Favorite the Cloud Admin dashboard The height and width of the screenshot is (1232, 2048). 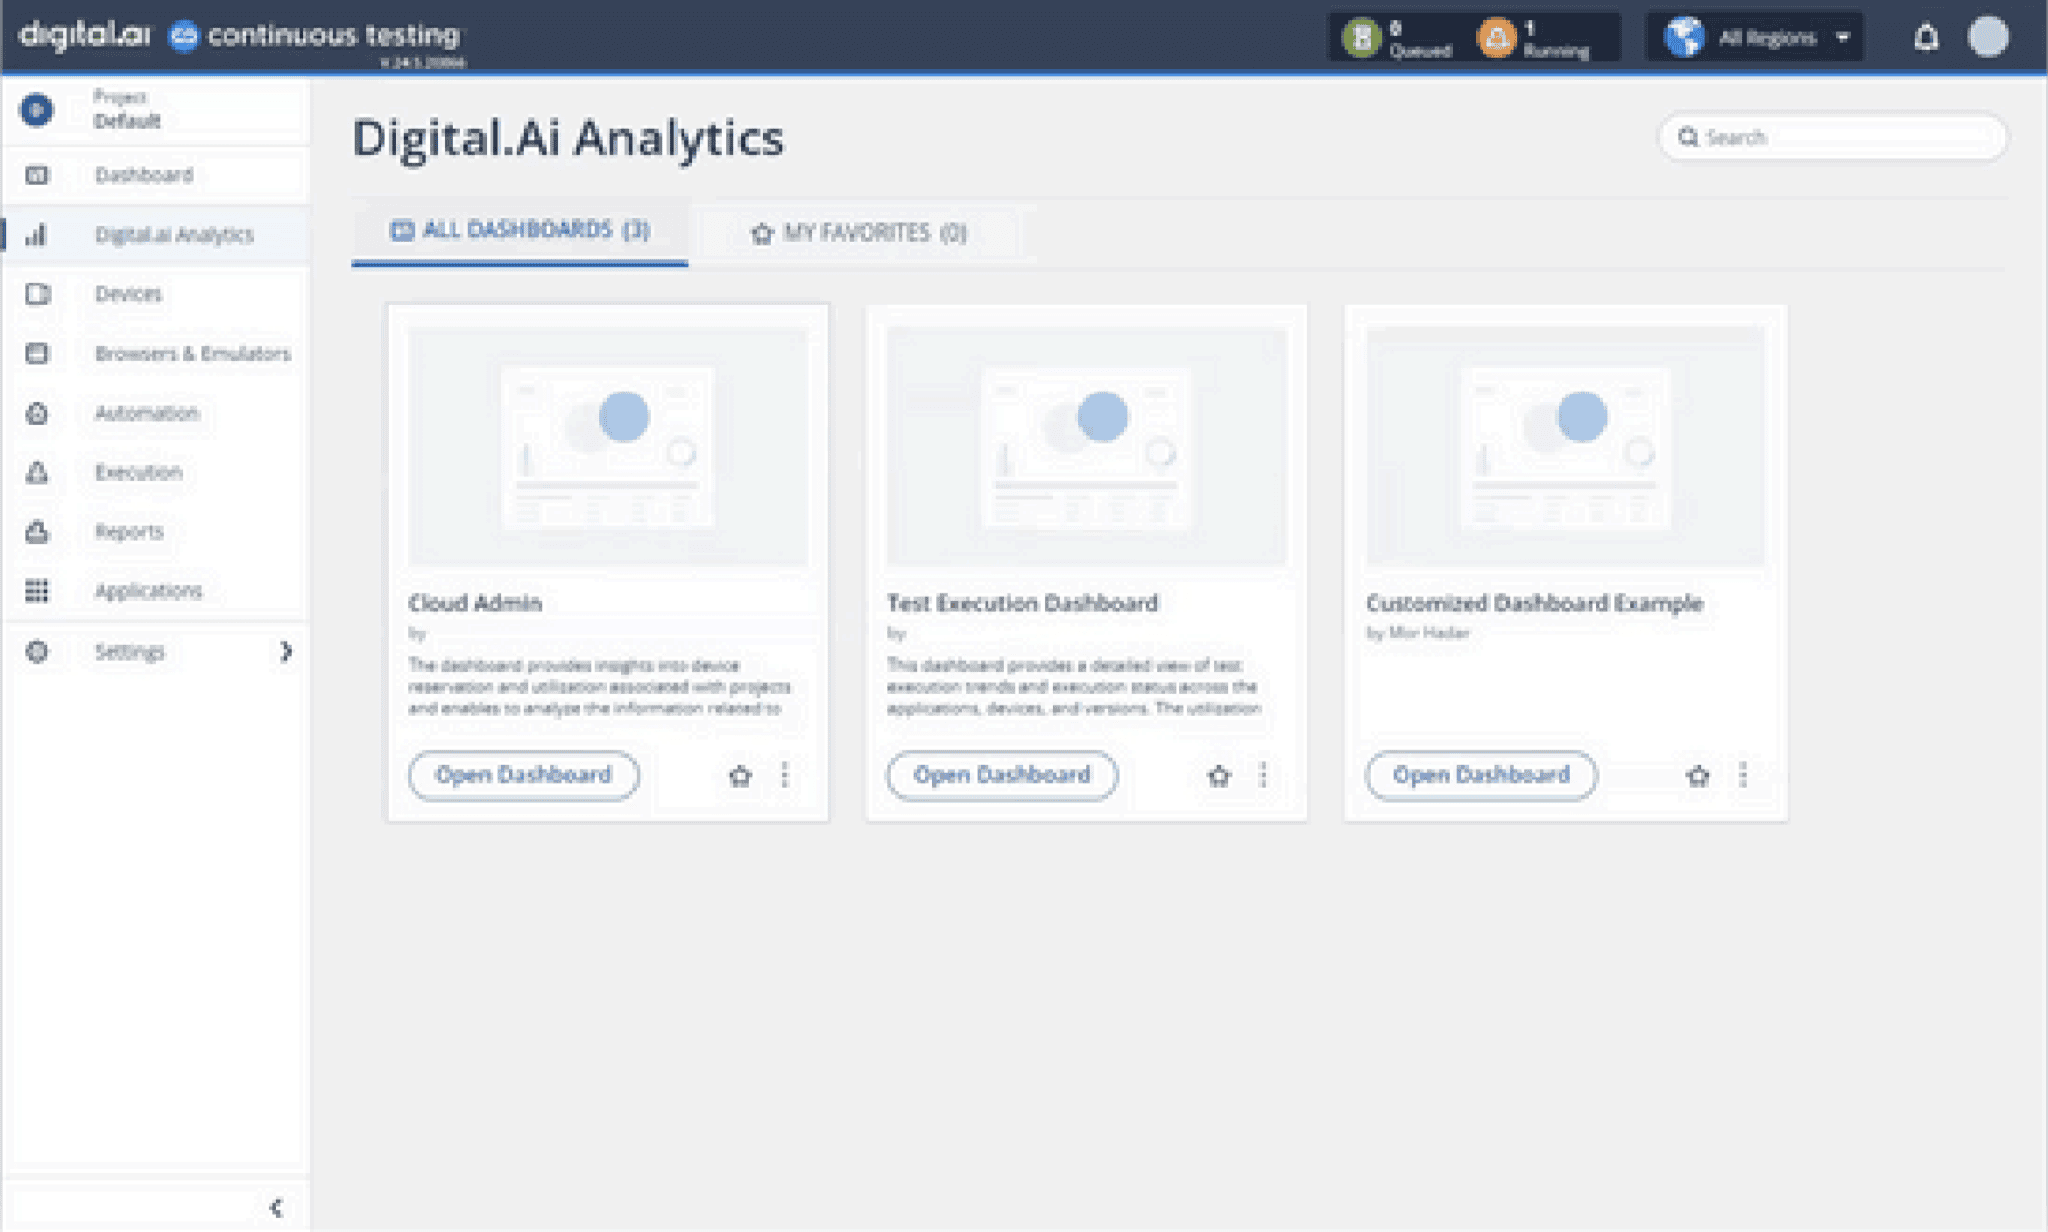point(740,776)
